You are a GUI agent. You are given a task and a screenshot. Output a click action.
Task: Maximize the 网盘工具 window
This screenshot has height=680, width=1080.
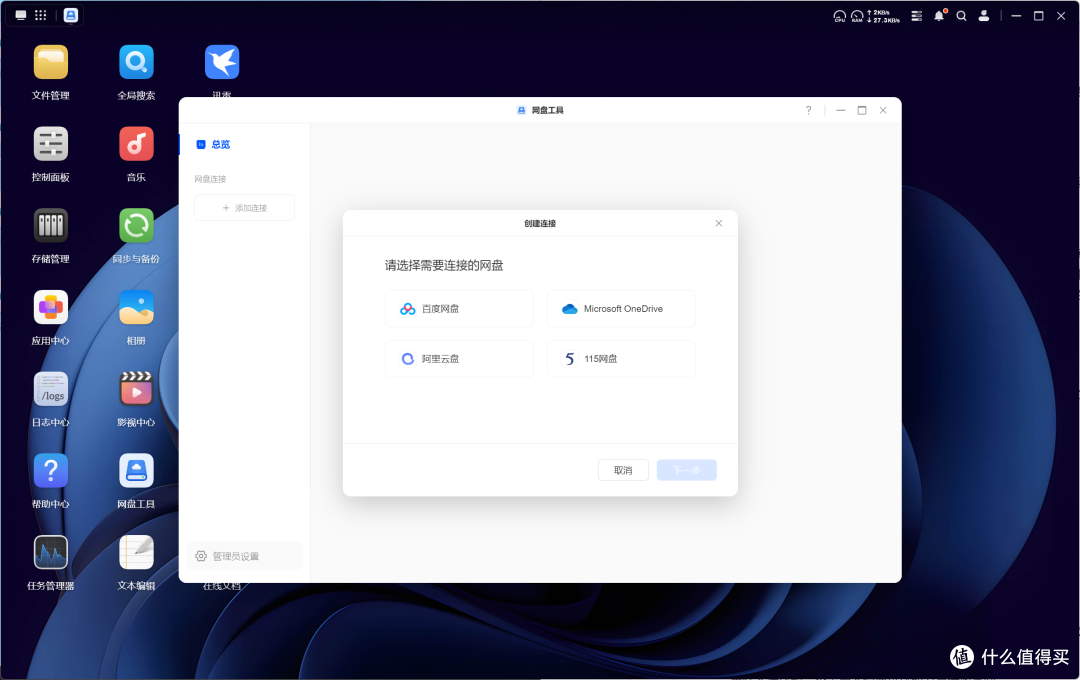coord(862,110)
